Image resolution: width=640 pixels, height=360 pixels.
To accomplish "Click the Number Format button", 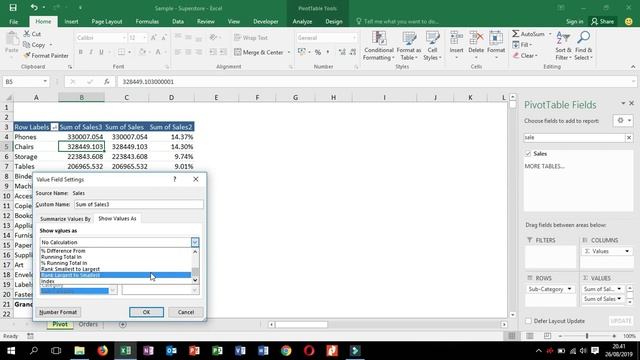I will [58, 312].
